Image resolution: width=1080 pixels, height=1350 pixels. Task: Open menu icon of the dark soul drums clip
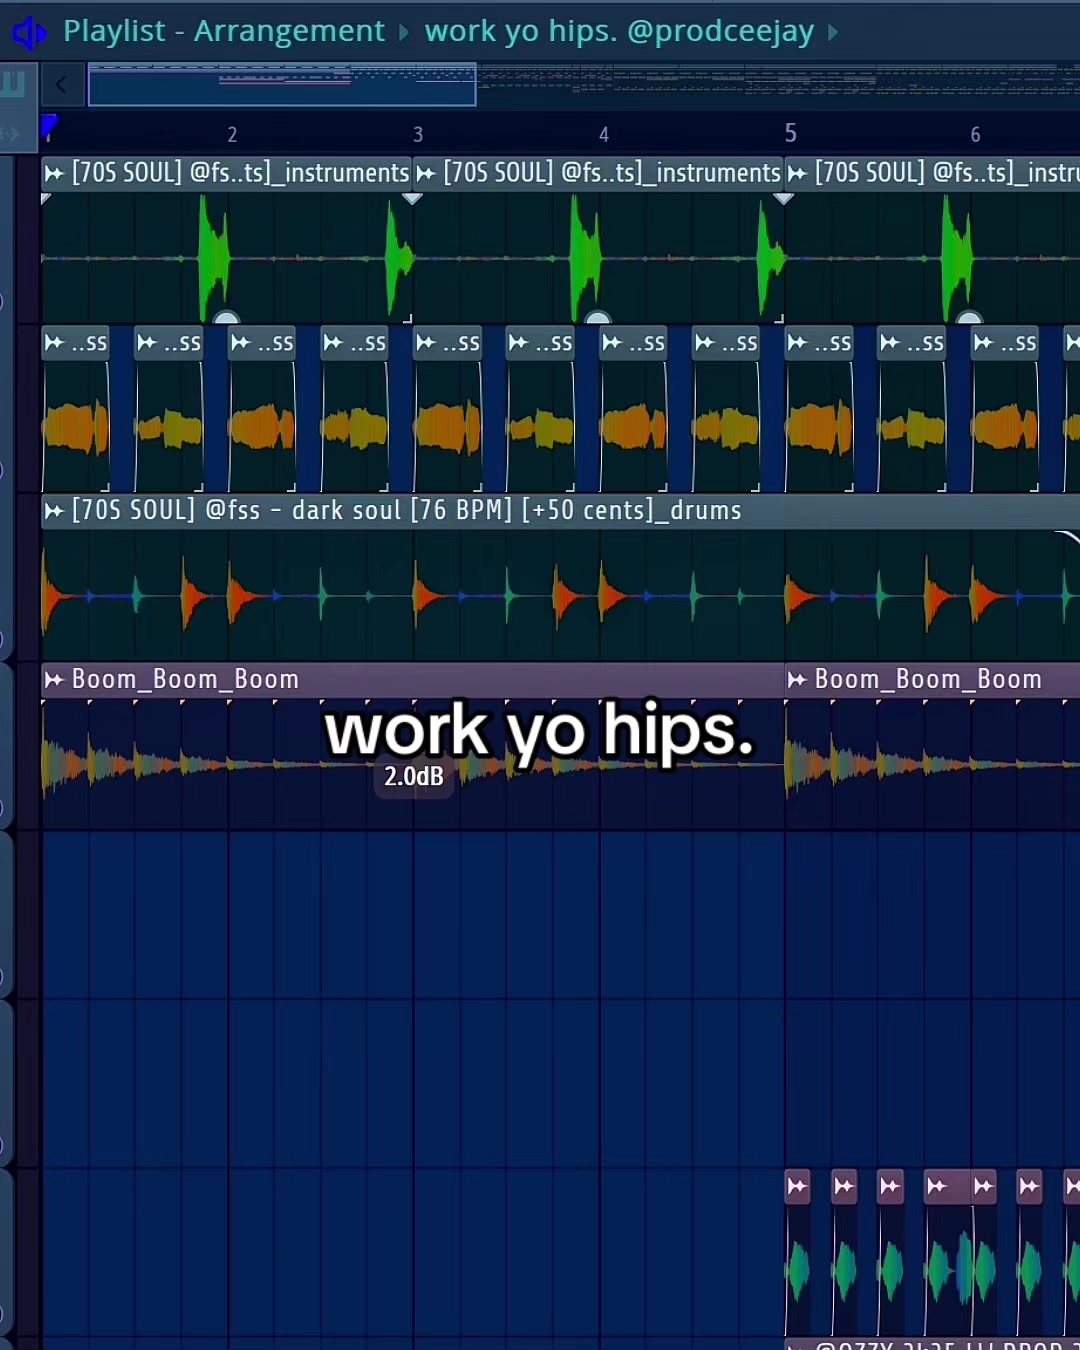click(x=54, y=511)
